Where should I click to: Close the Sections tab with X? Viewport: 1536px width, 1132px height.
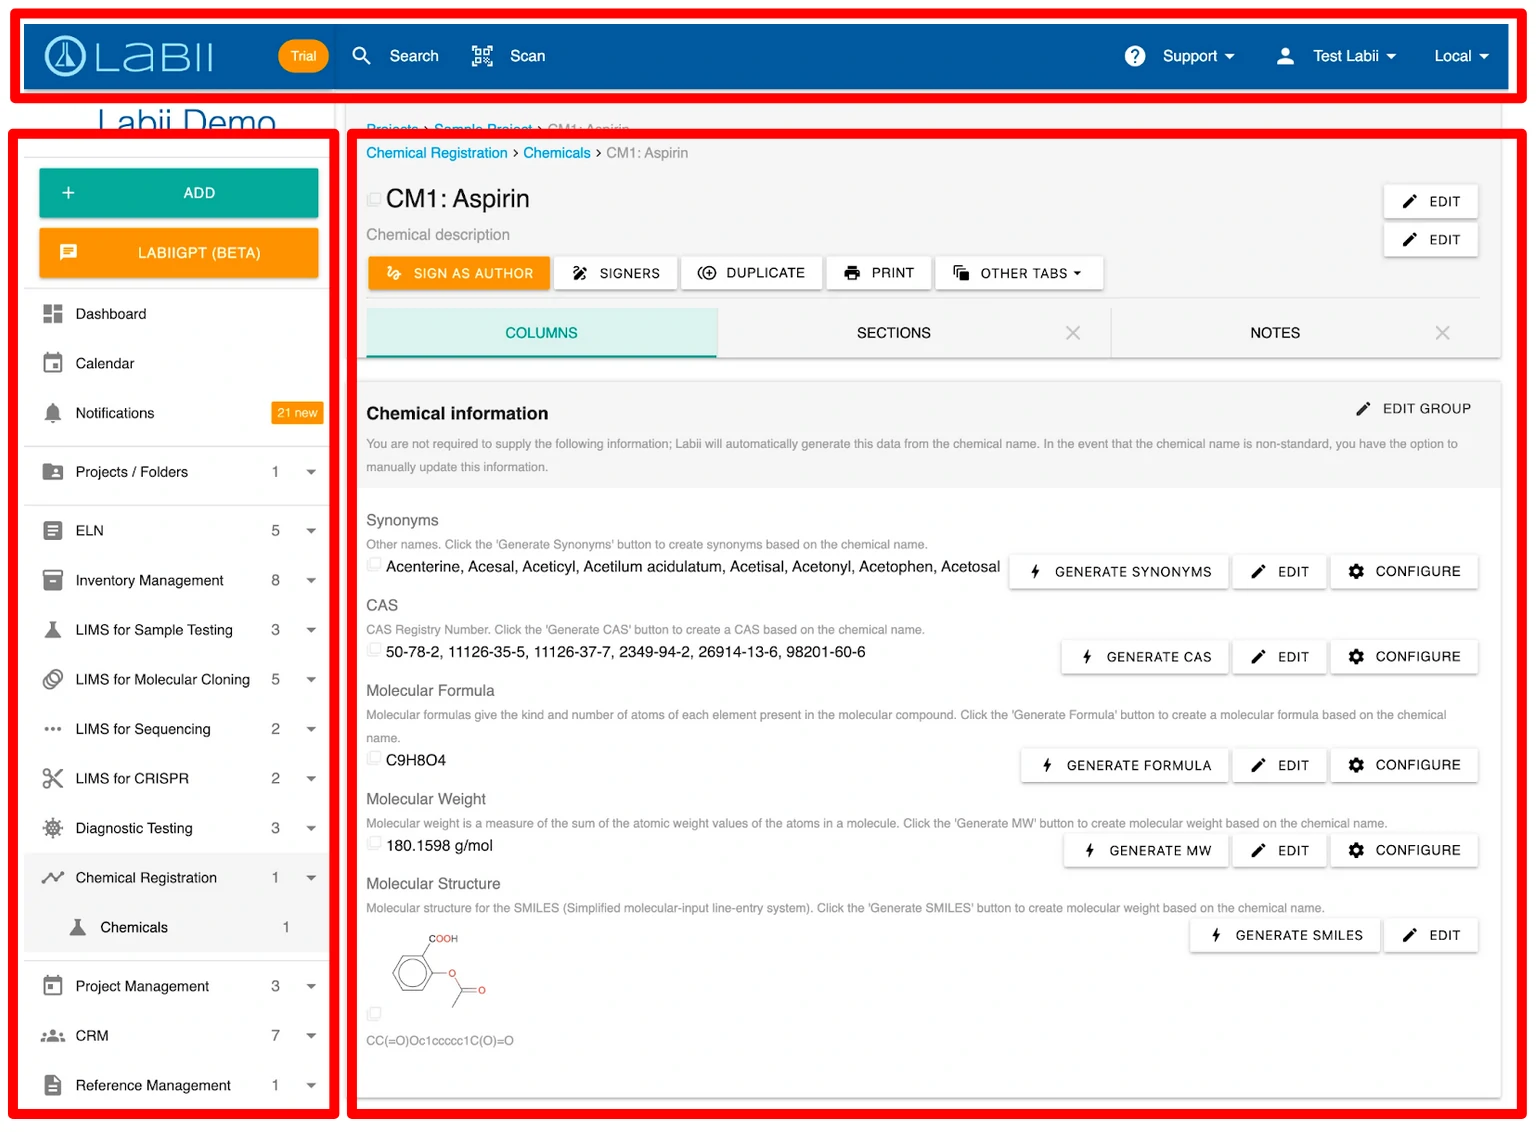point(1072,333)
